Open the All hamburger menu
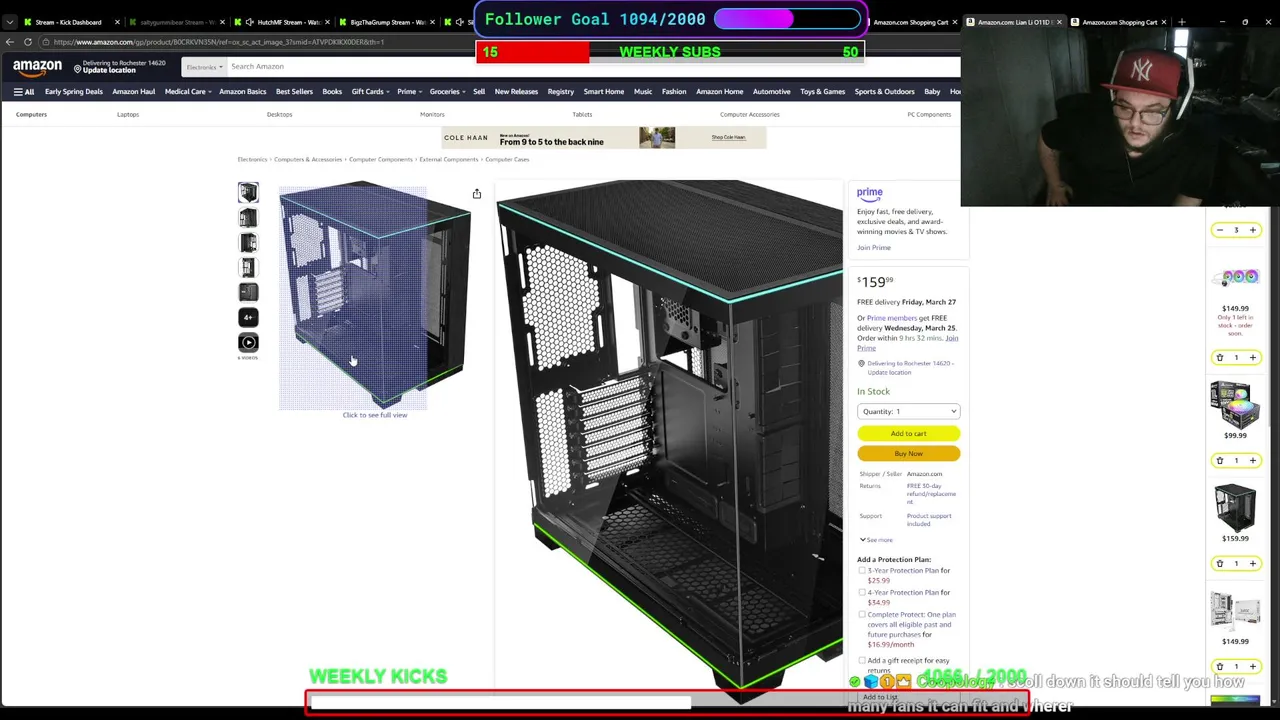The height and width of the screenshot is (720, 1280). pos(24,92)
